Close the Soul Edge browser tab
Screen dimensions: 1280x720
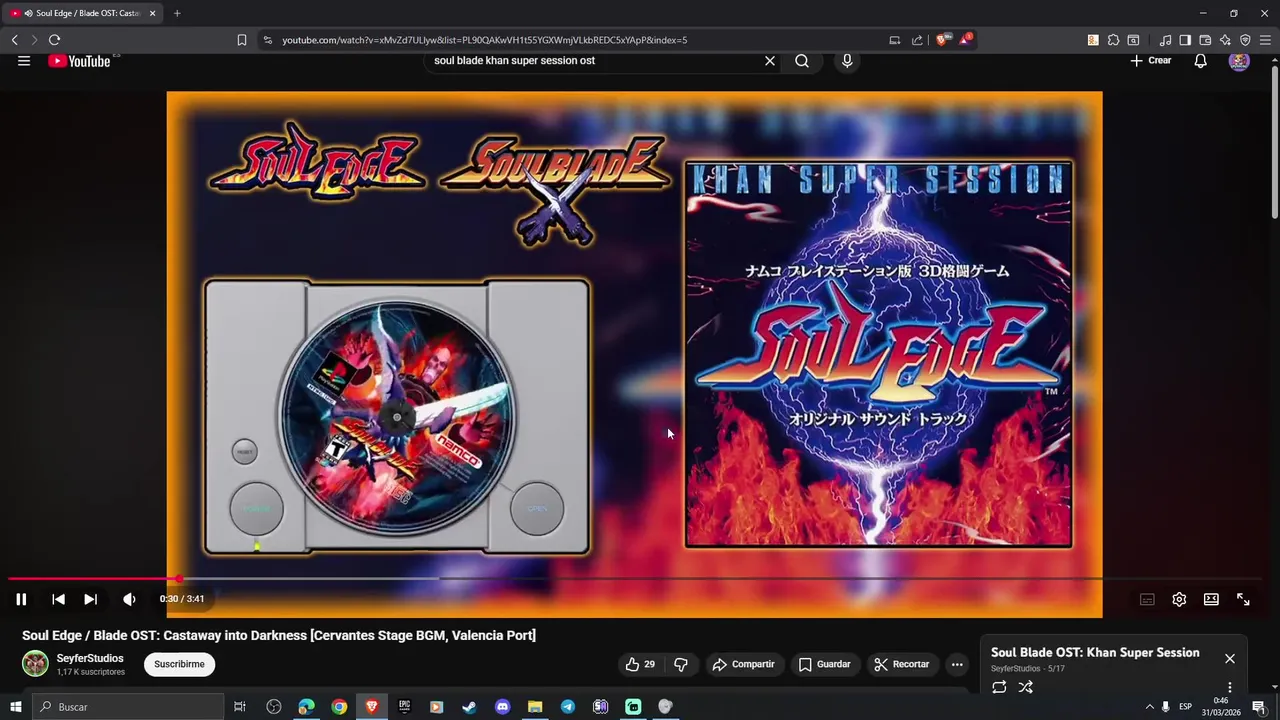(x=152, y=13)
